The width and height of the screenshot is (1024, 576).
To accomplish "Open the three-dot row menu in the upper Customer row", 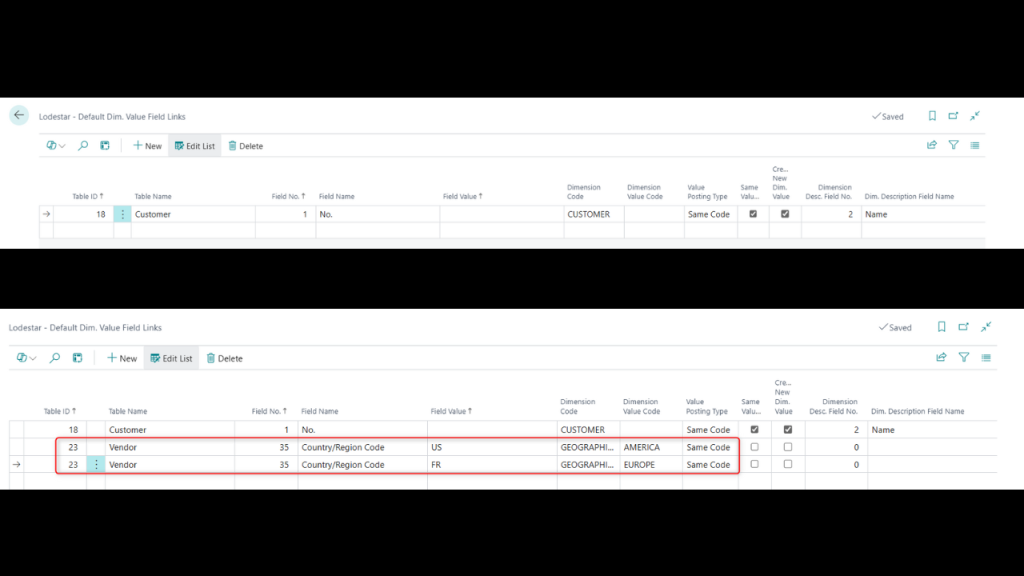I will 123,214.
